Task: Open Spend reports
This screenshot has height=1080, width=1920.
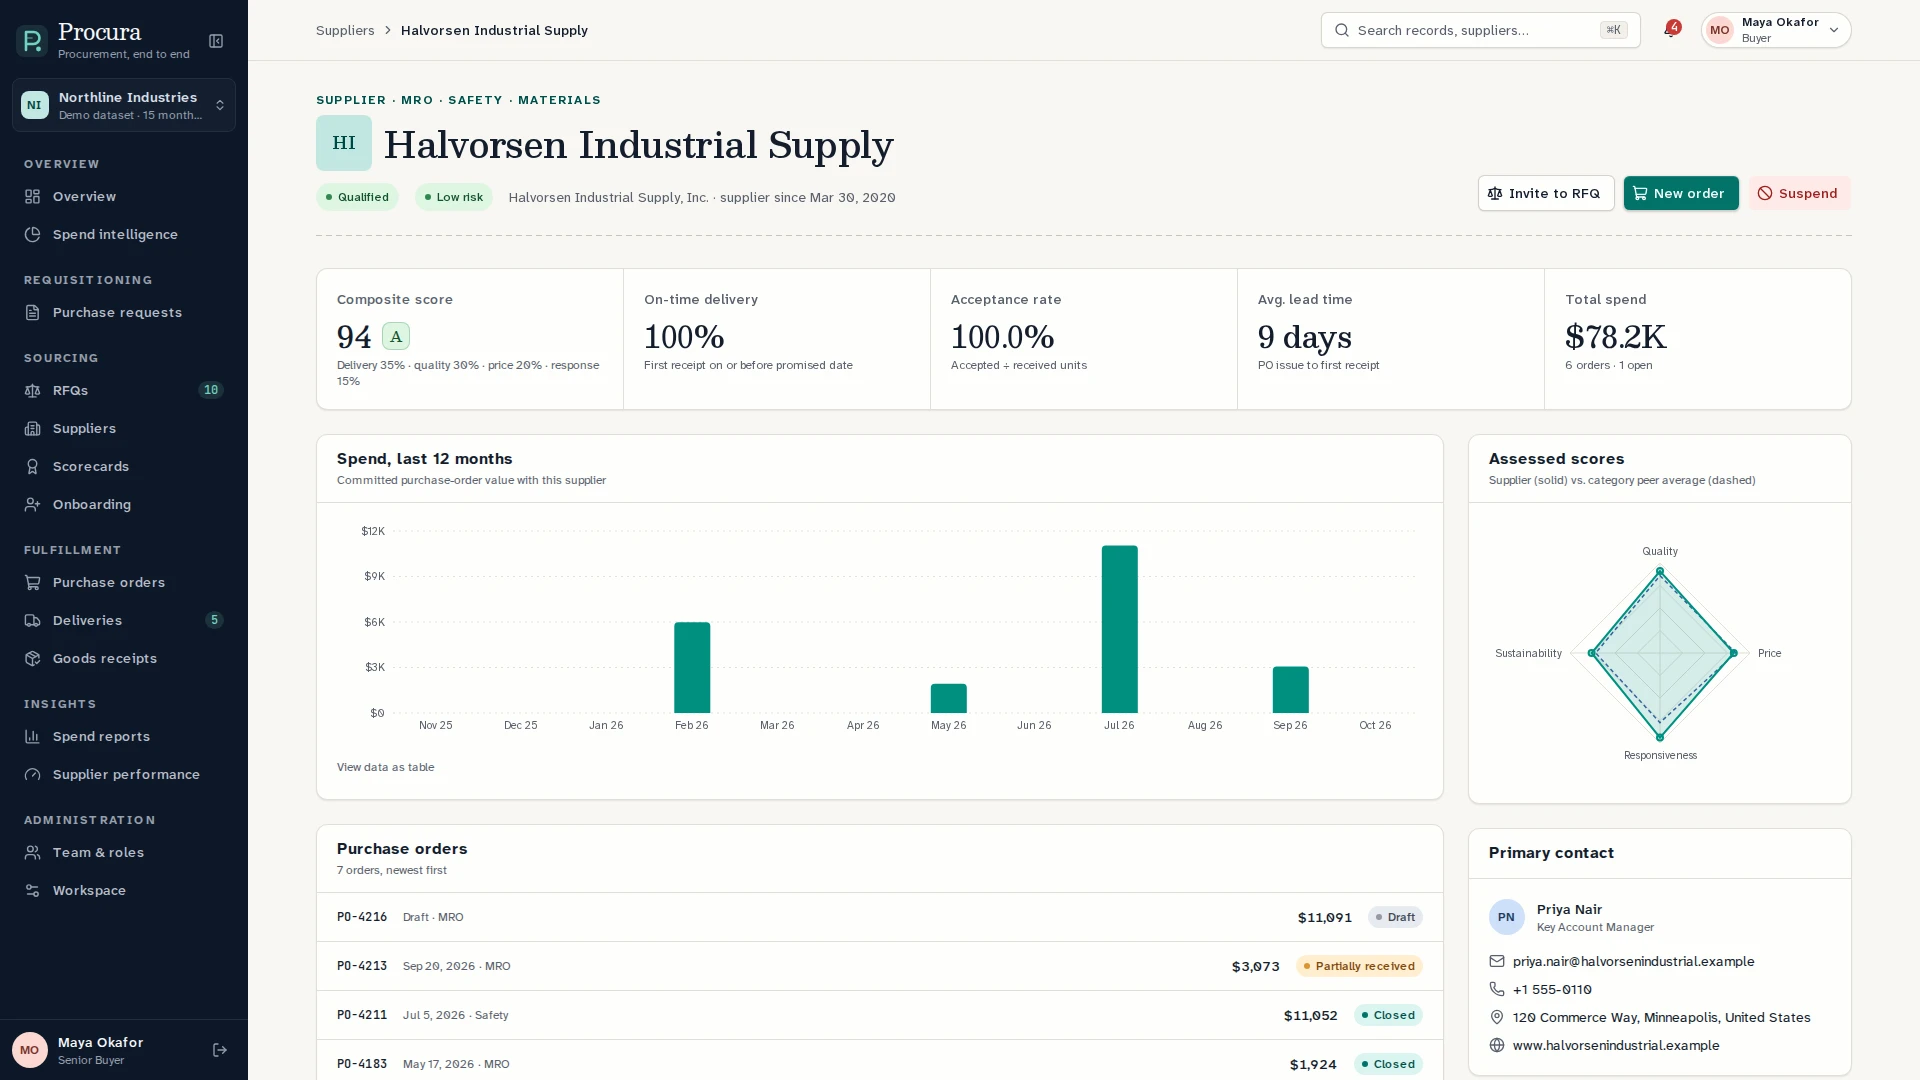Action: (x=124, y=737)
